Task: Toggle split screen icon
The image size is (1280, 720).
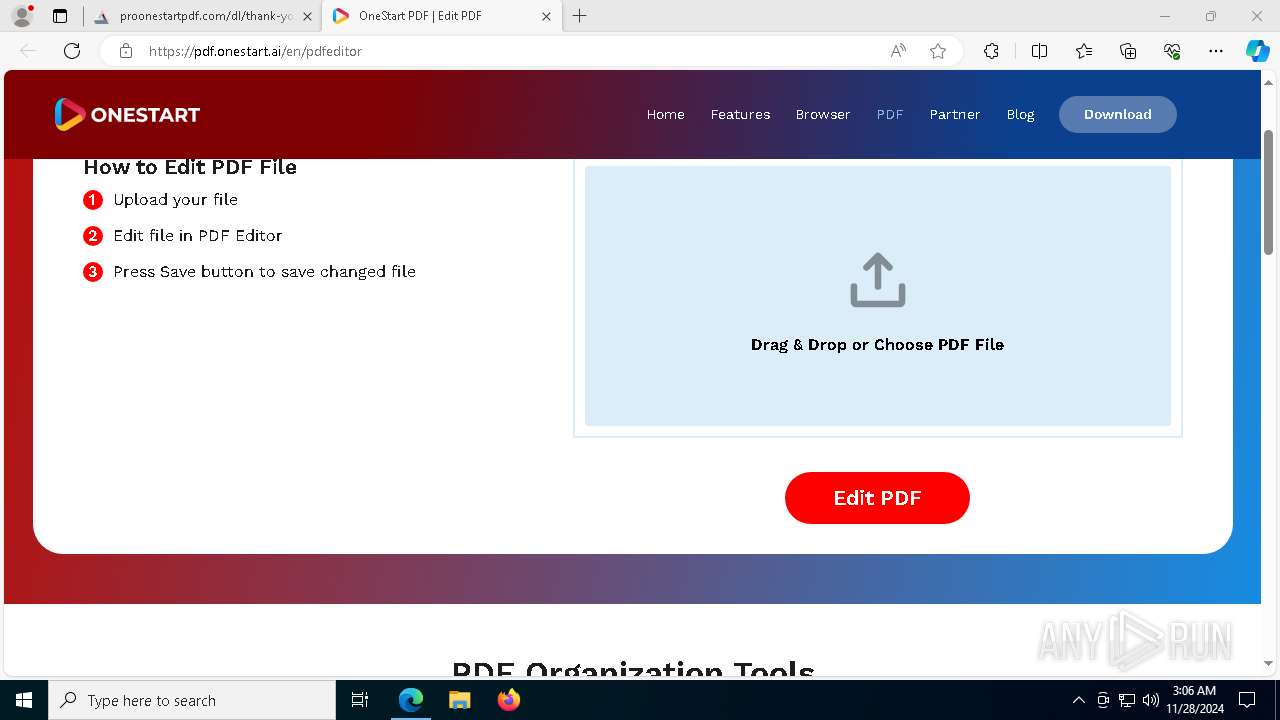Action: (x=1039, y=51)
